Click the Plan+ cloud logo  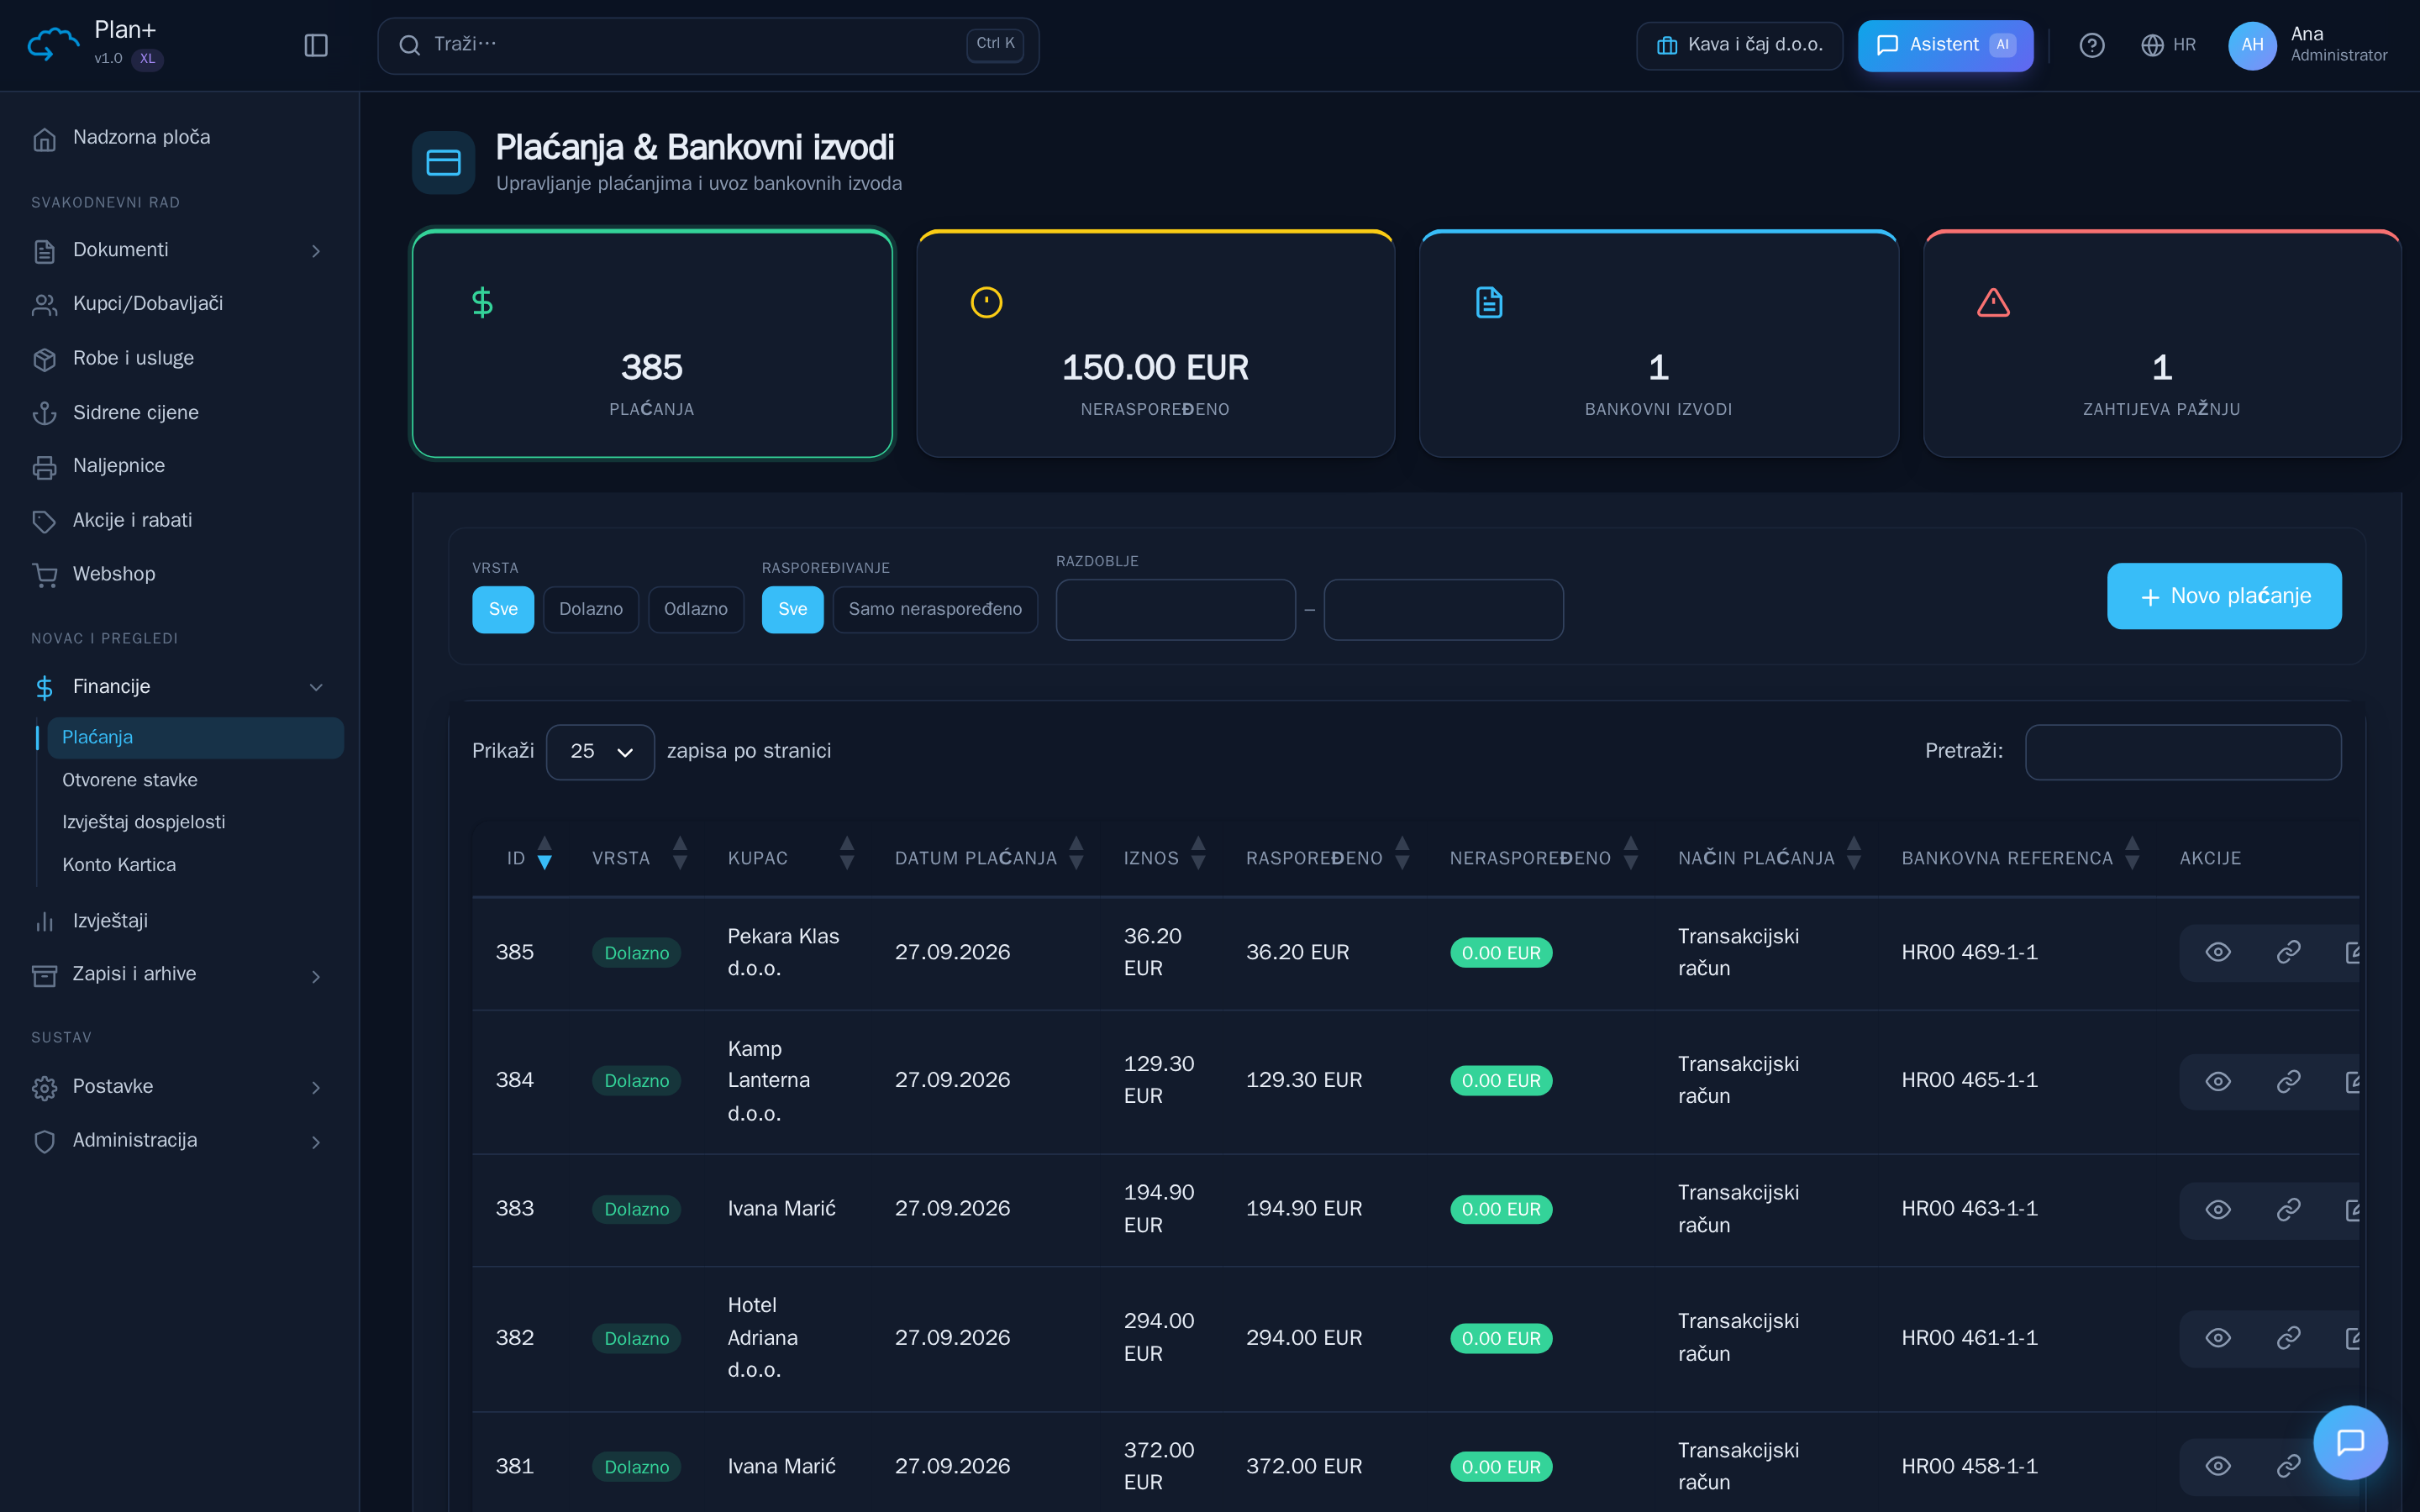coord(53,45)
